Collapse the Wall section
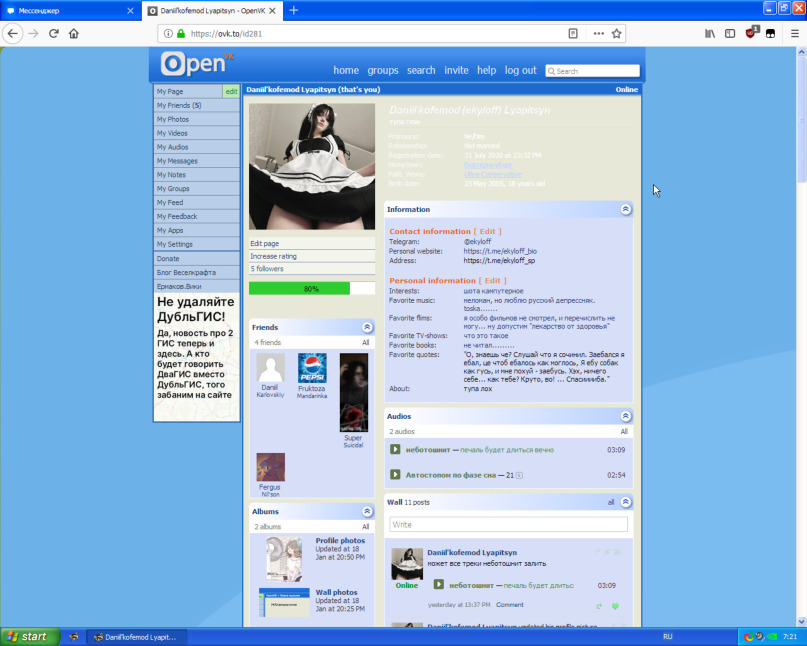 [x=626, y=502]
